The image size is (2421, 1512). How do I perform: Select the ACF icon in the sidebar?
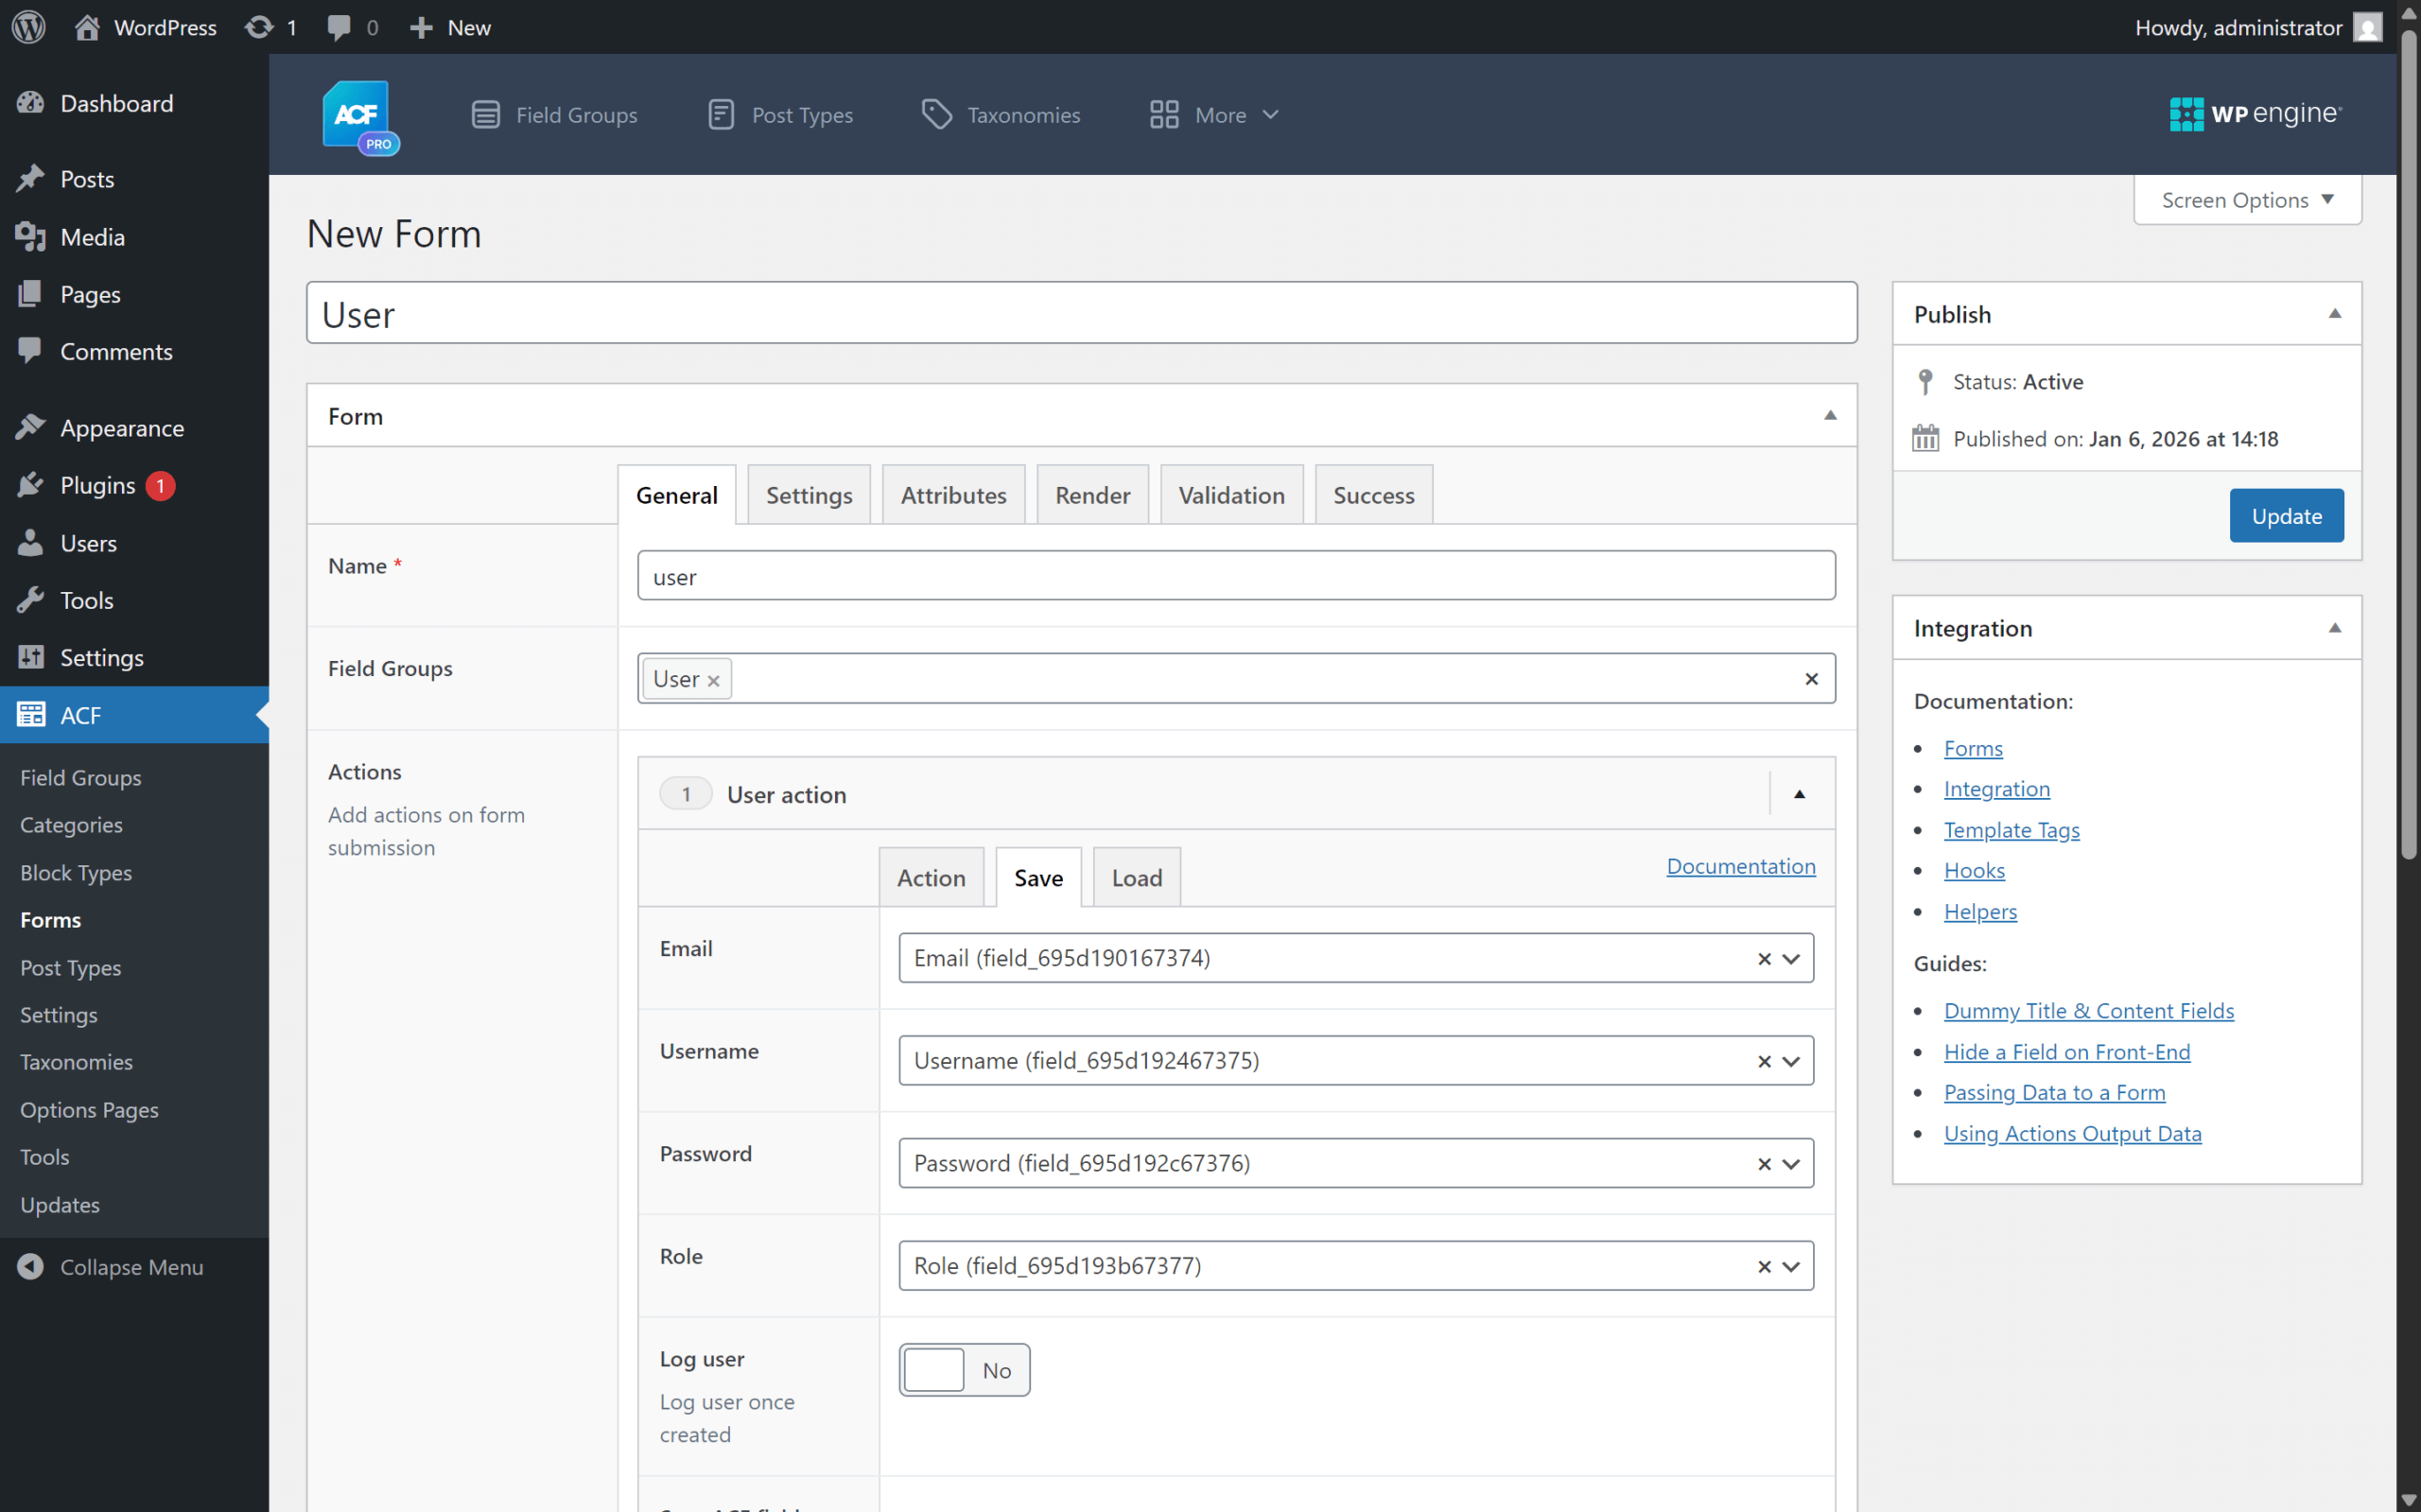coord(31,714)
